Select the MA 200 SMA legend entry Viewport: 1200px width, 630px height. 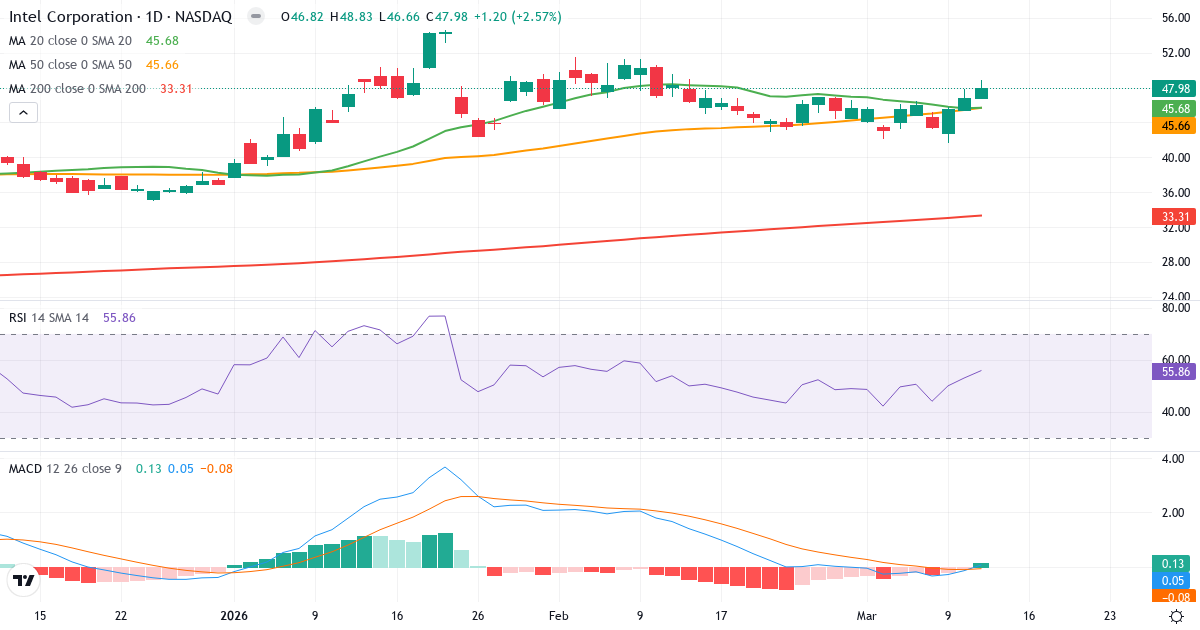(x=80, y=88)
